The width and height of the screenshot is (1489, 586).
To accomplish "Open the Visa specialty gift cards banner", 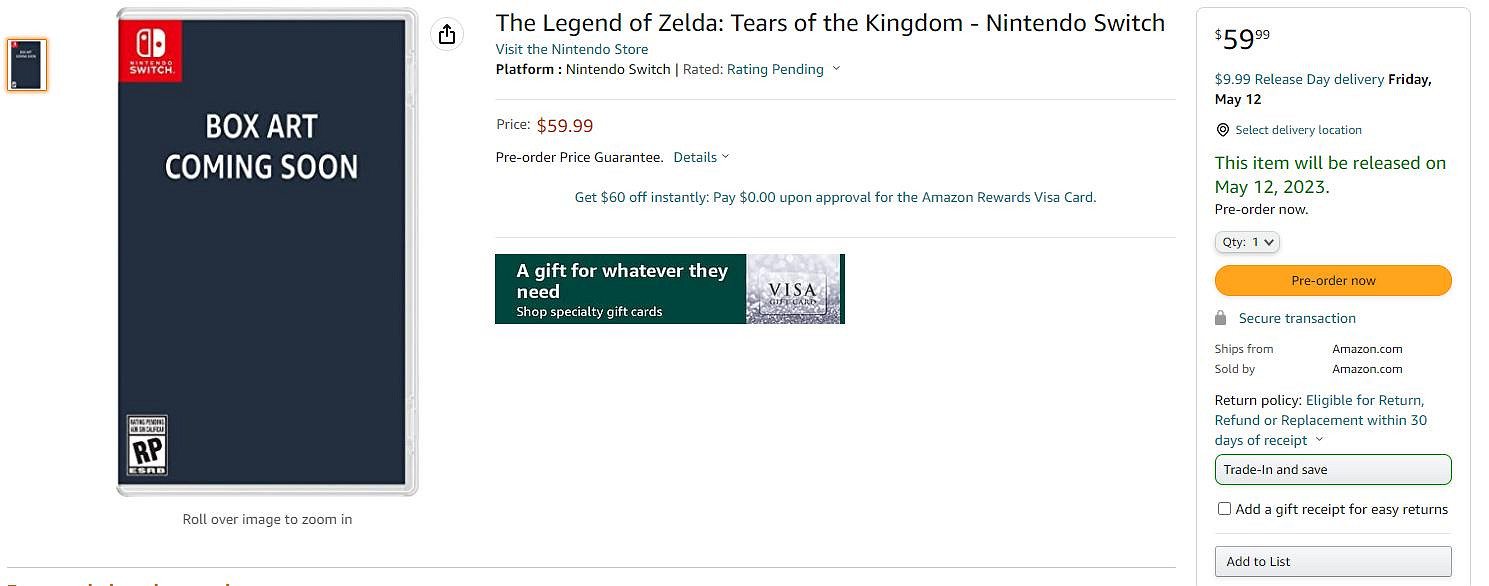I will [x=620, y=289].
